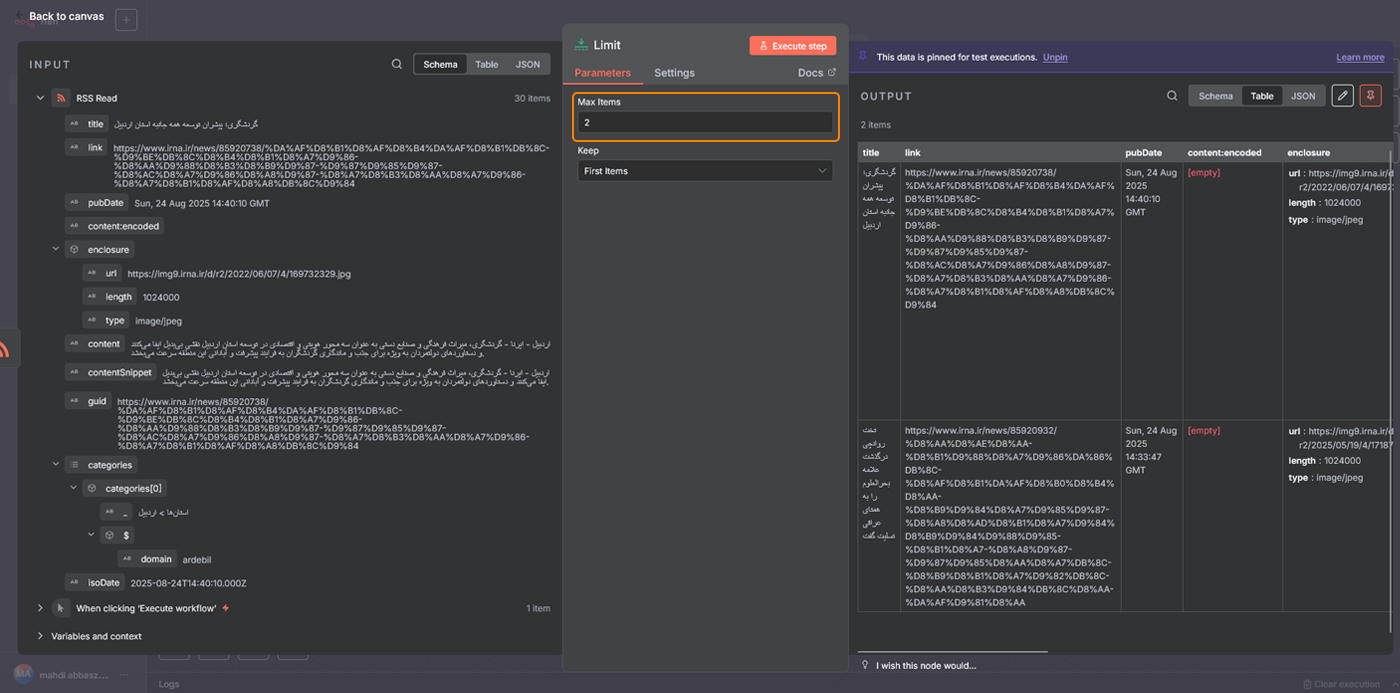This screenshot has height=693, width=1400.
Task: Click the pencil edit output icon
Action: pyautogui.click(x=1343, y=96)
